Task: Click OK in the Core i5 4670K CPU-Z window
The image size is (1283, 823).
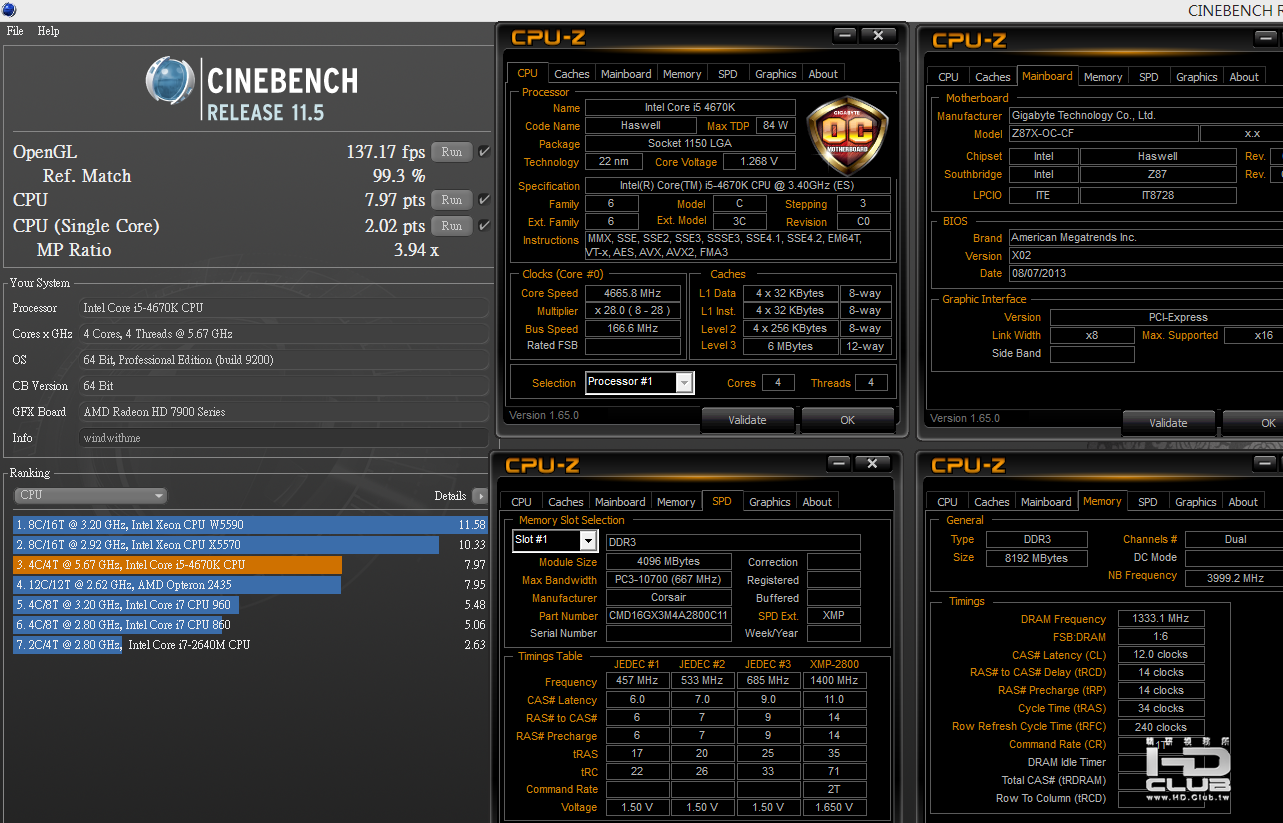Action: click(848, 420)
